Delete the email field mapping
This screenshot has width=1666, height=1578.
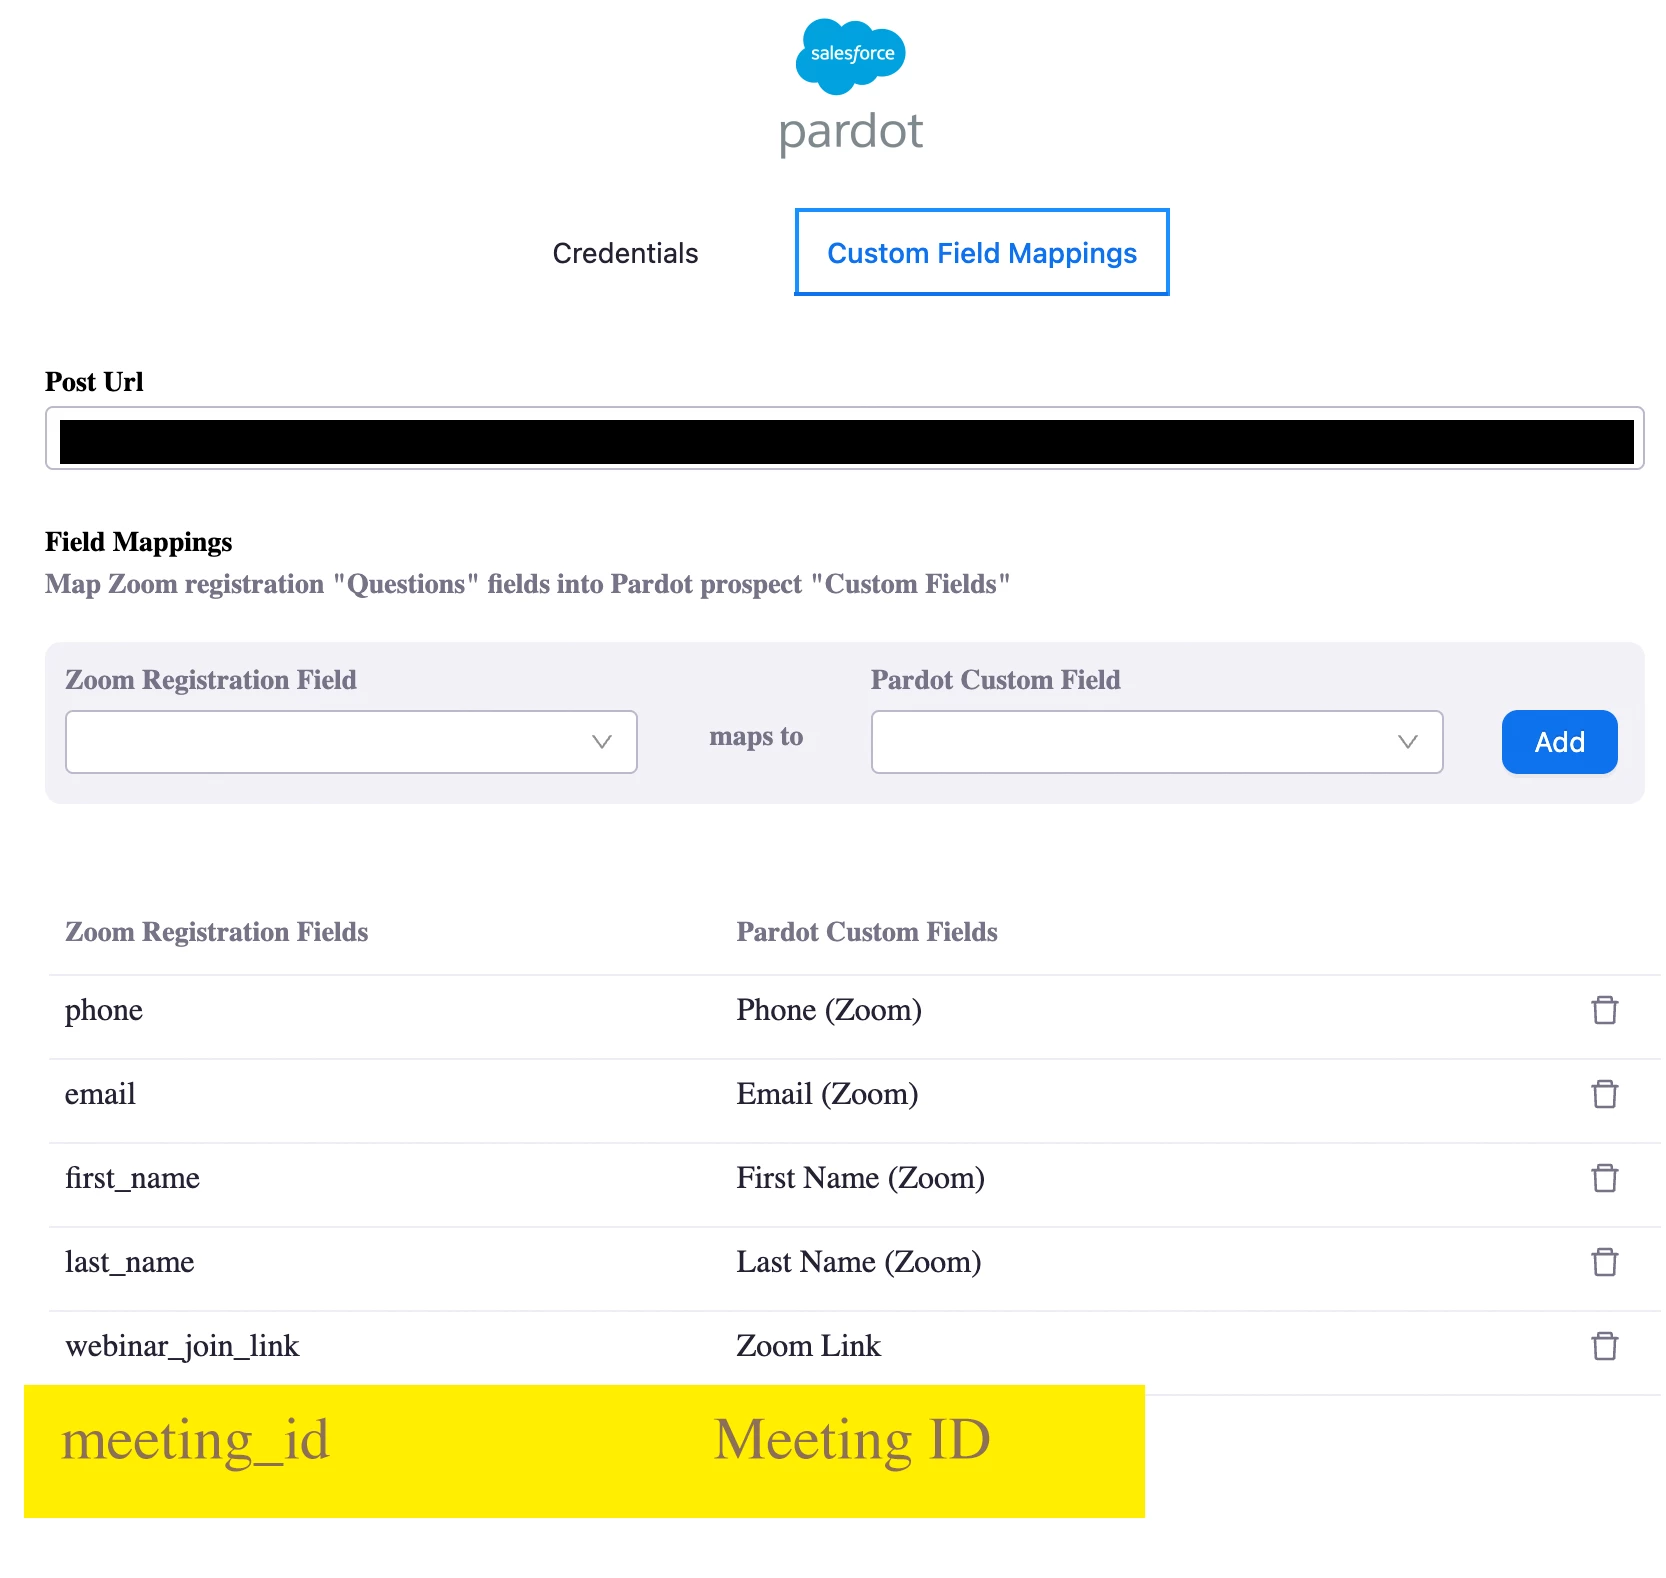pyautogui.click(x=1604, y=1094)
